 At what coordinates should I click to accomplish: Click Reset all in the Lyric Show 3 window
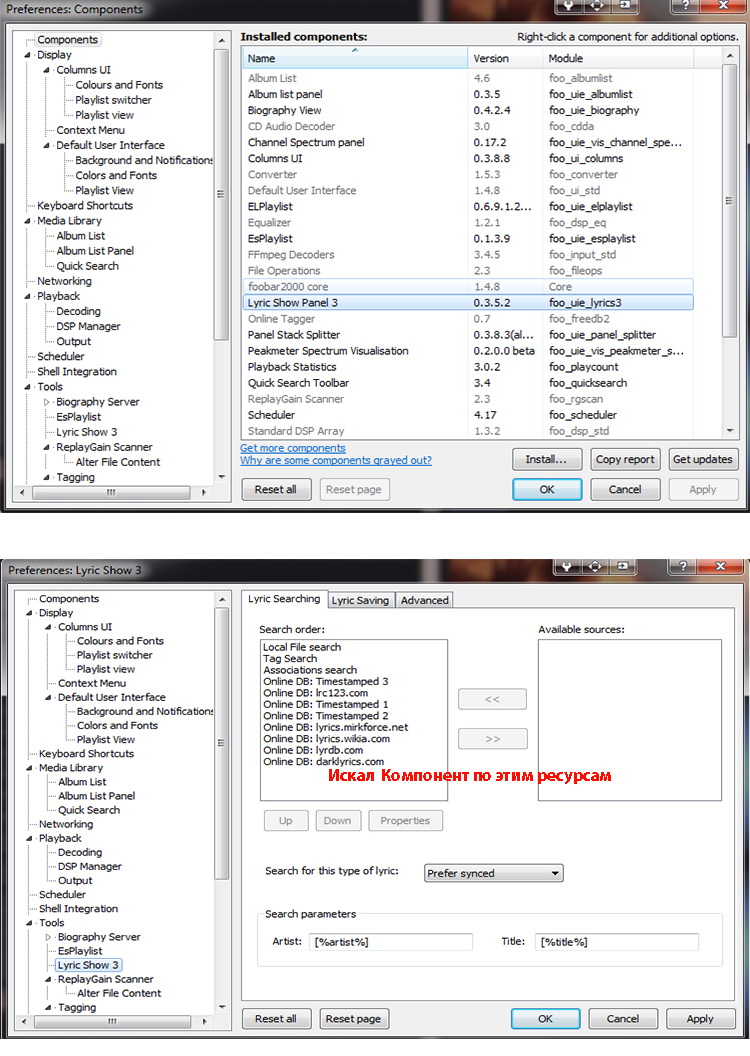point(275,1019)
